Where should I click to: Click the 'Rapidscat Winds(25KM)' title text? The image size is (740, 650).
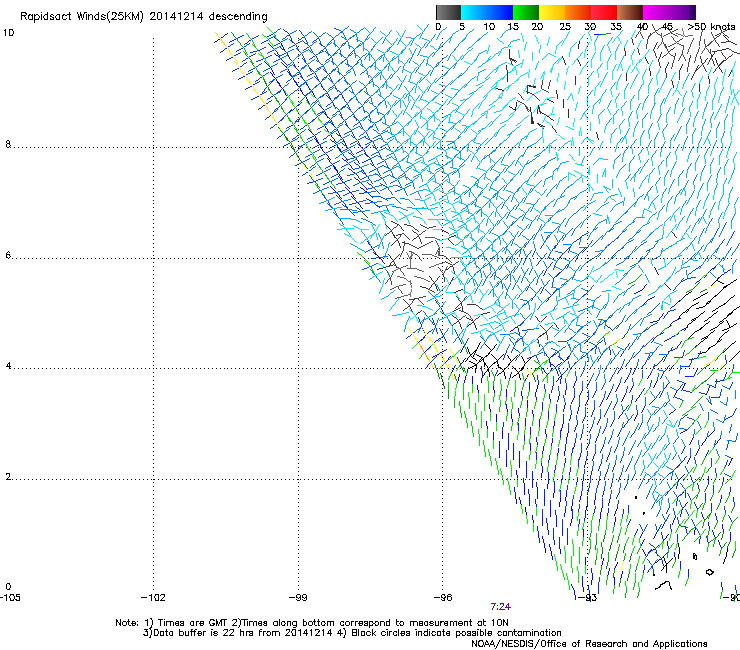click(82, 17)
